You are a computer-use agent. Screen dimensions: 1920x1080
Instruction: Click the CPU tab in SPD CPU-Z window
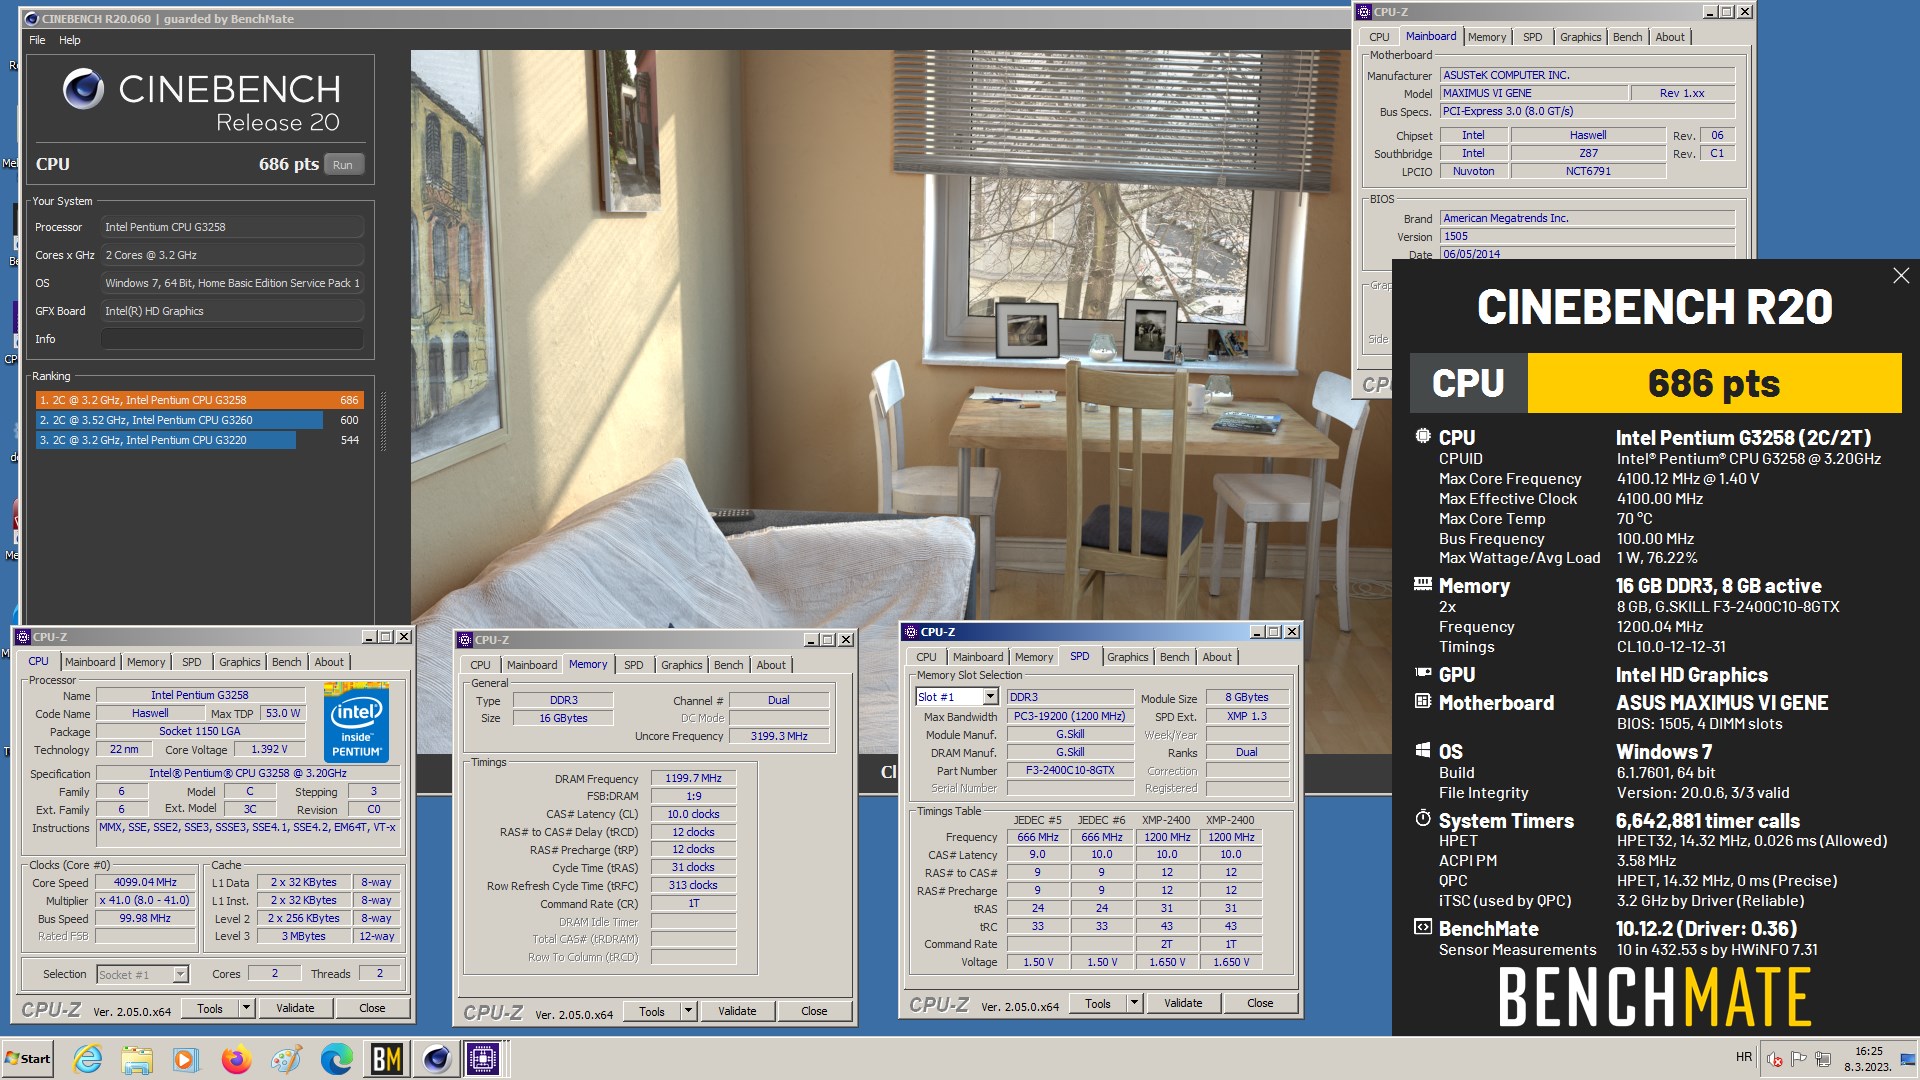pyautogui.click(x=926, y=657)
